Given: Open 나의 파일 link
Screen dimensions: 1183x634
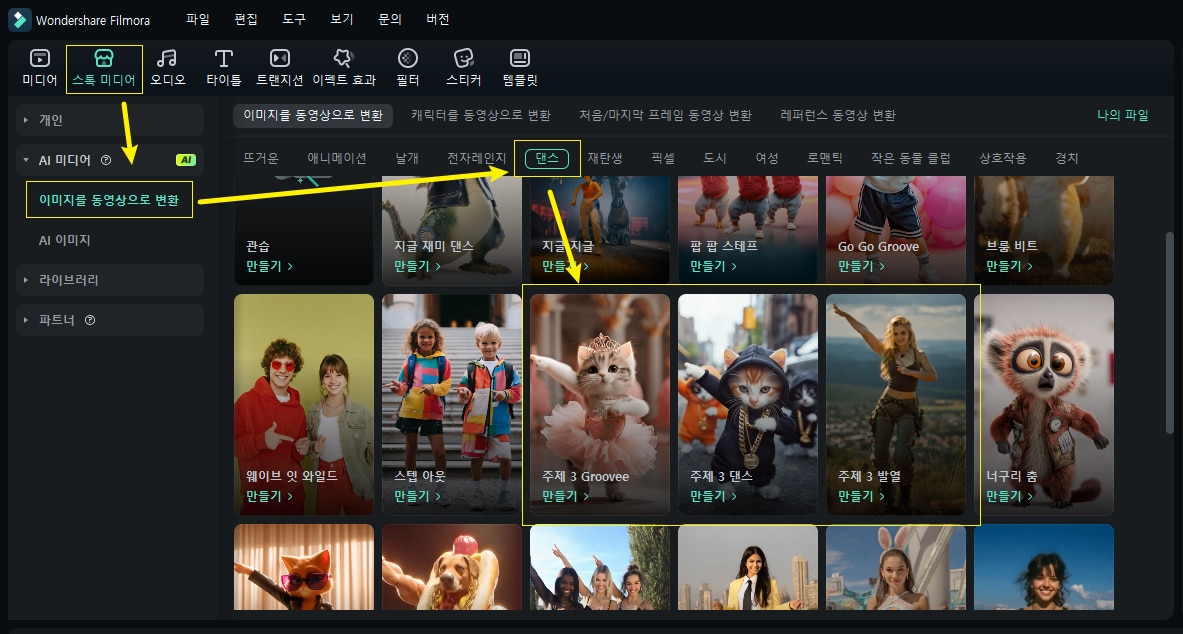Looking at the screenshot, I should point(1123,115).
